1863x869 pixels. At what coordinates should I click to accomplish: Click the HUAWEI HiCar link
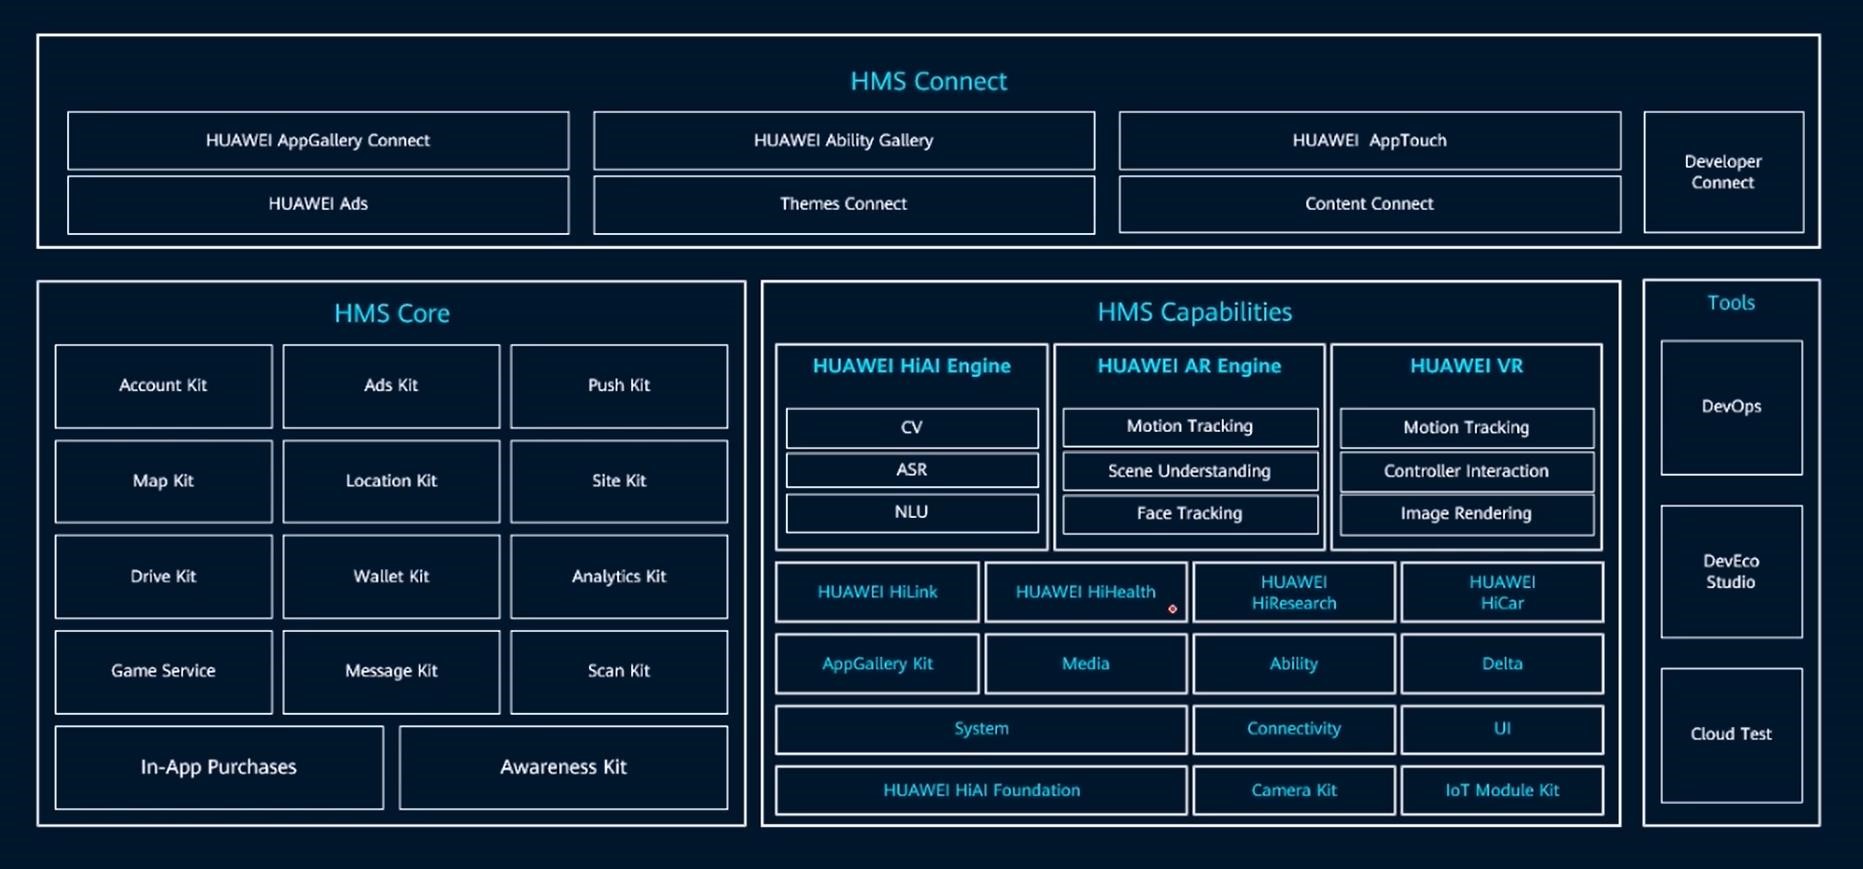(x=1501, y=592)
